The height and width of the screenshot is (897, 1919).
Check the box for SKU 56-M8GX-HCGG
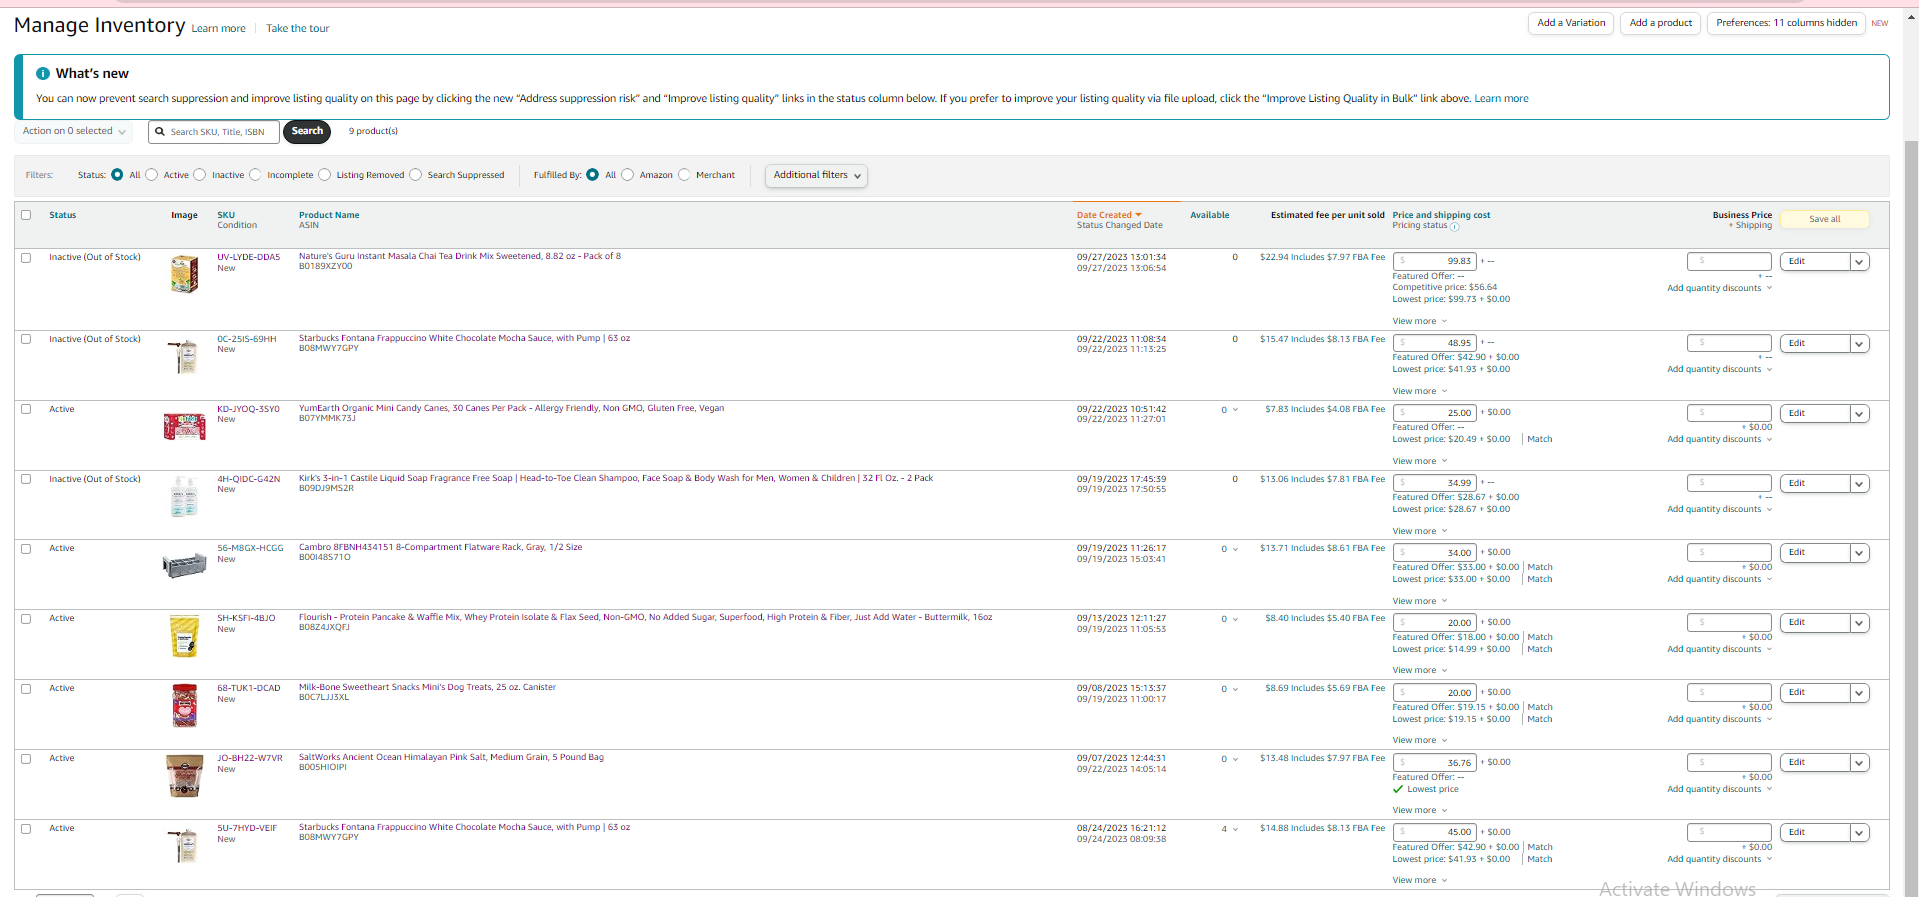(26, 549)
